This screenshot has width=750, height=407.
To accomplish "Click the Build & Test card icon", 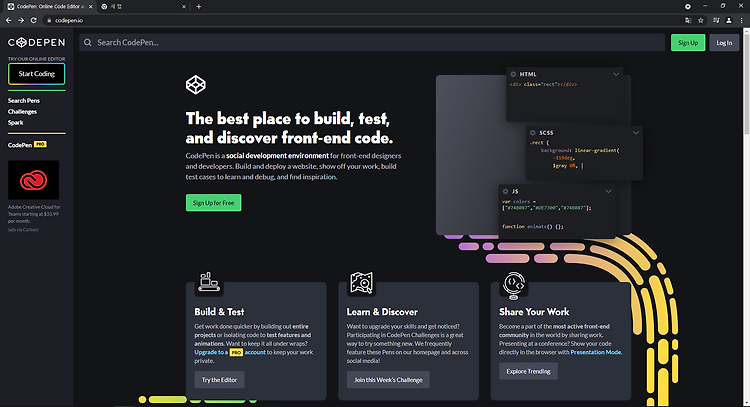I will [209, 282].
